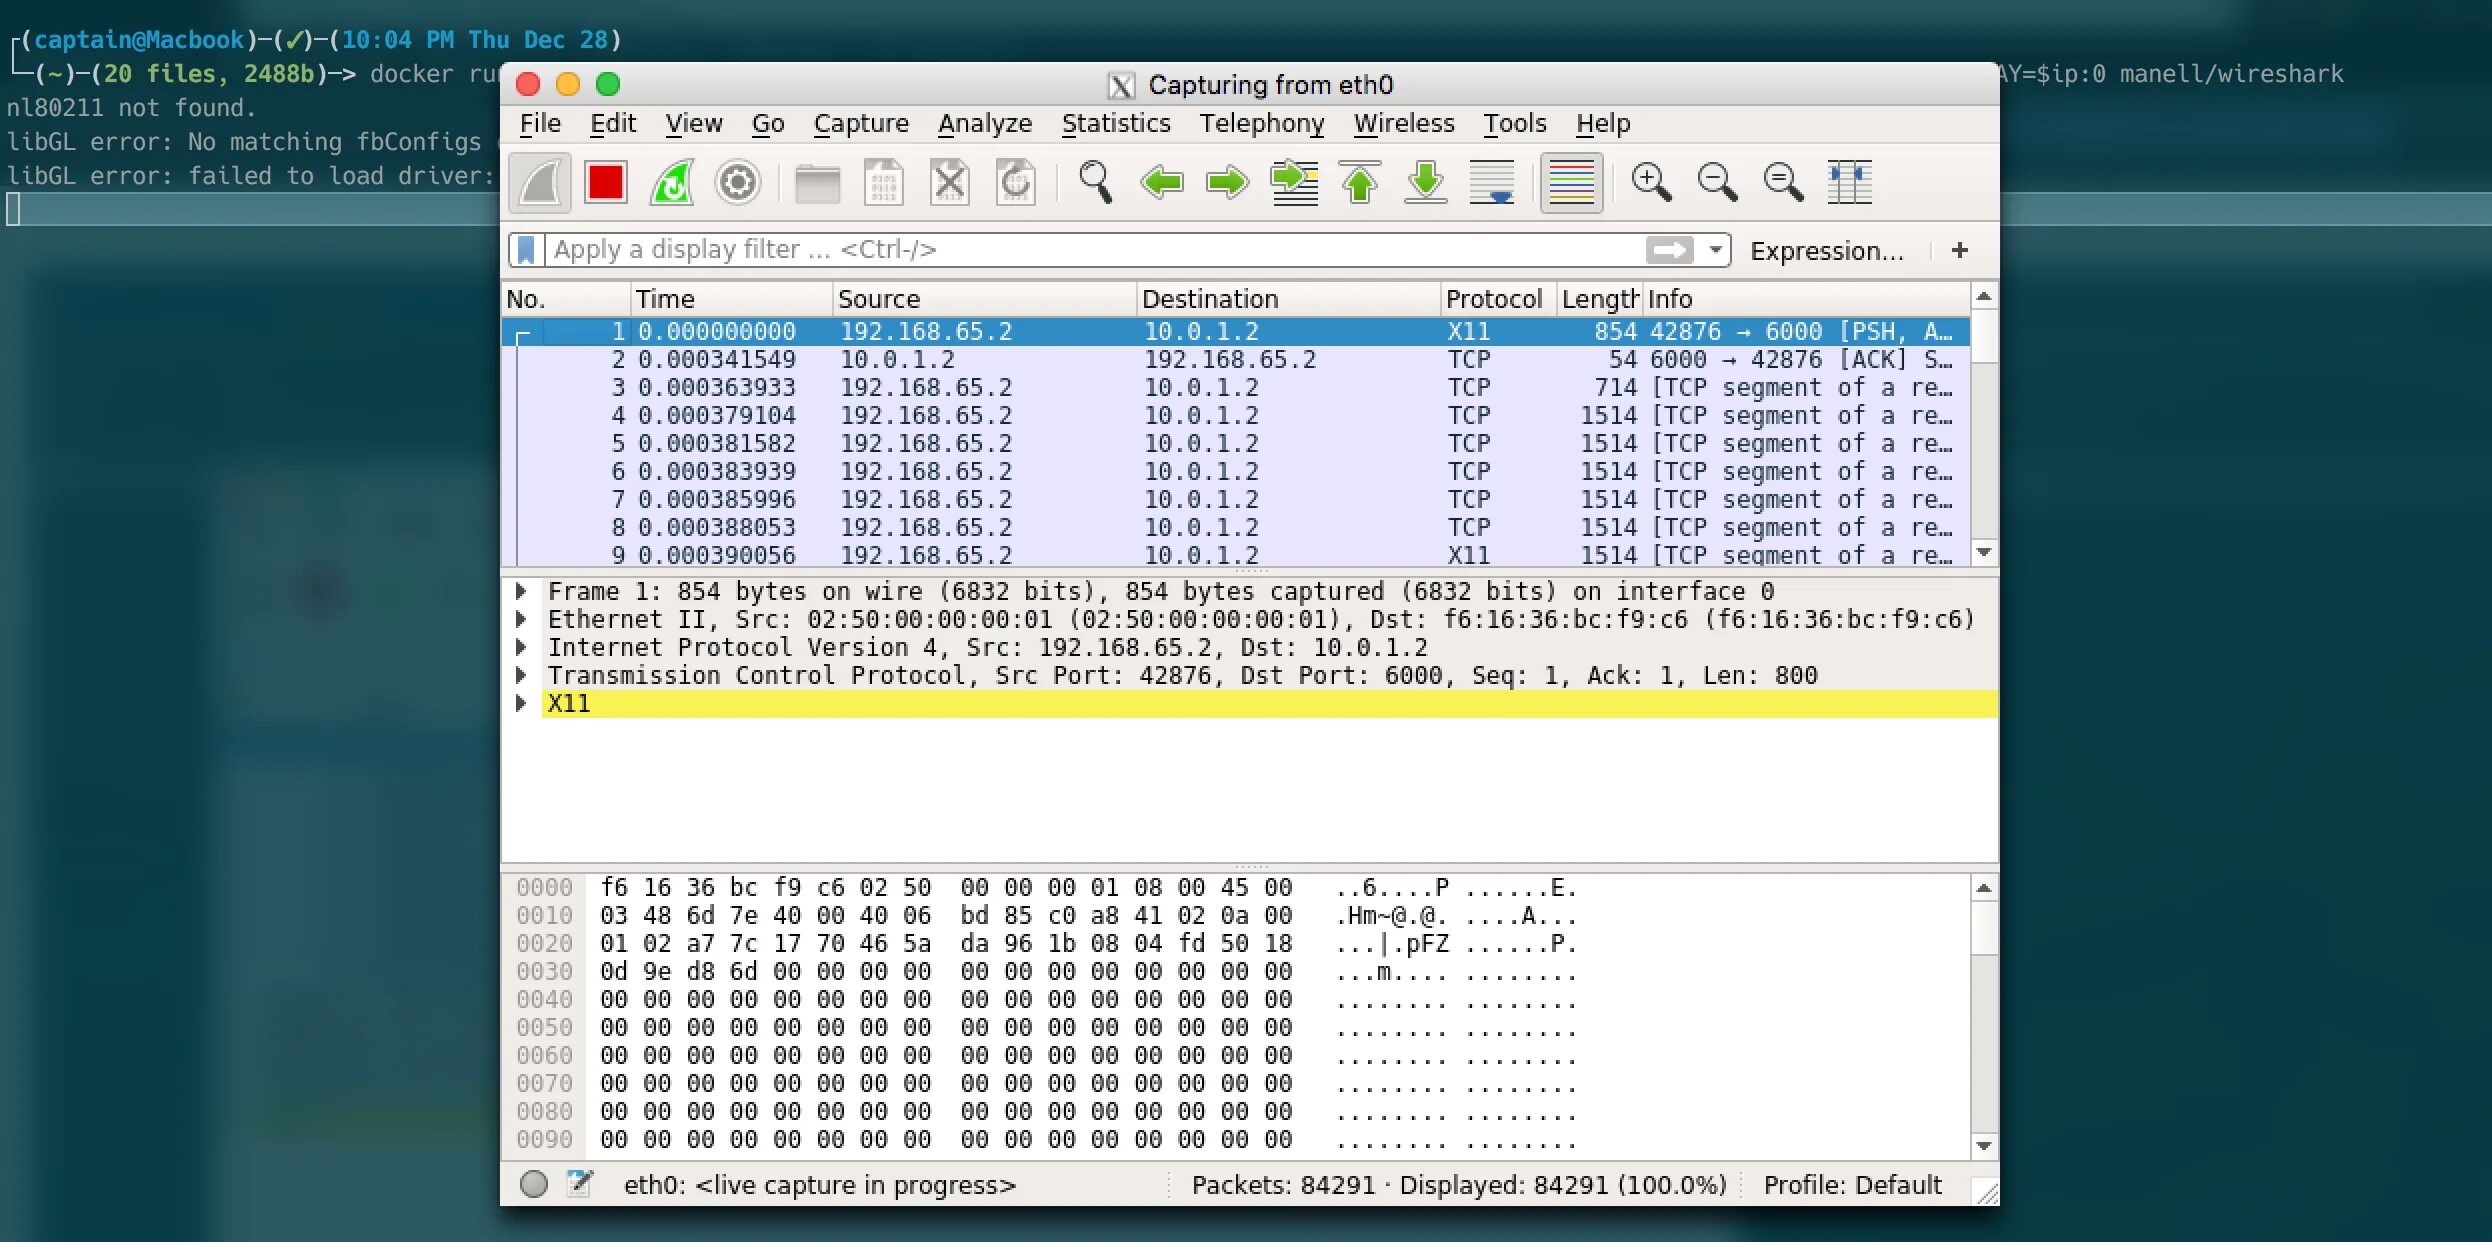Open the Wireless menu
Viewport: 2492px width, 1242px height.
(x=1404, y=124)
